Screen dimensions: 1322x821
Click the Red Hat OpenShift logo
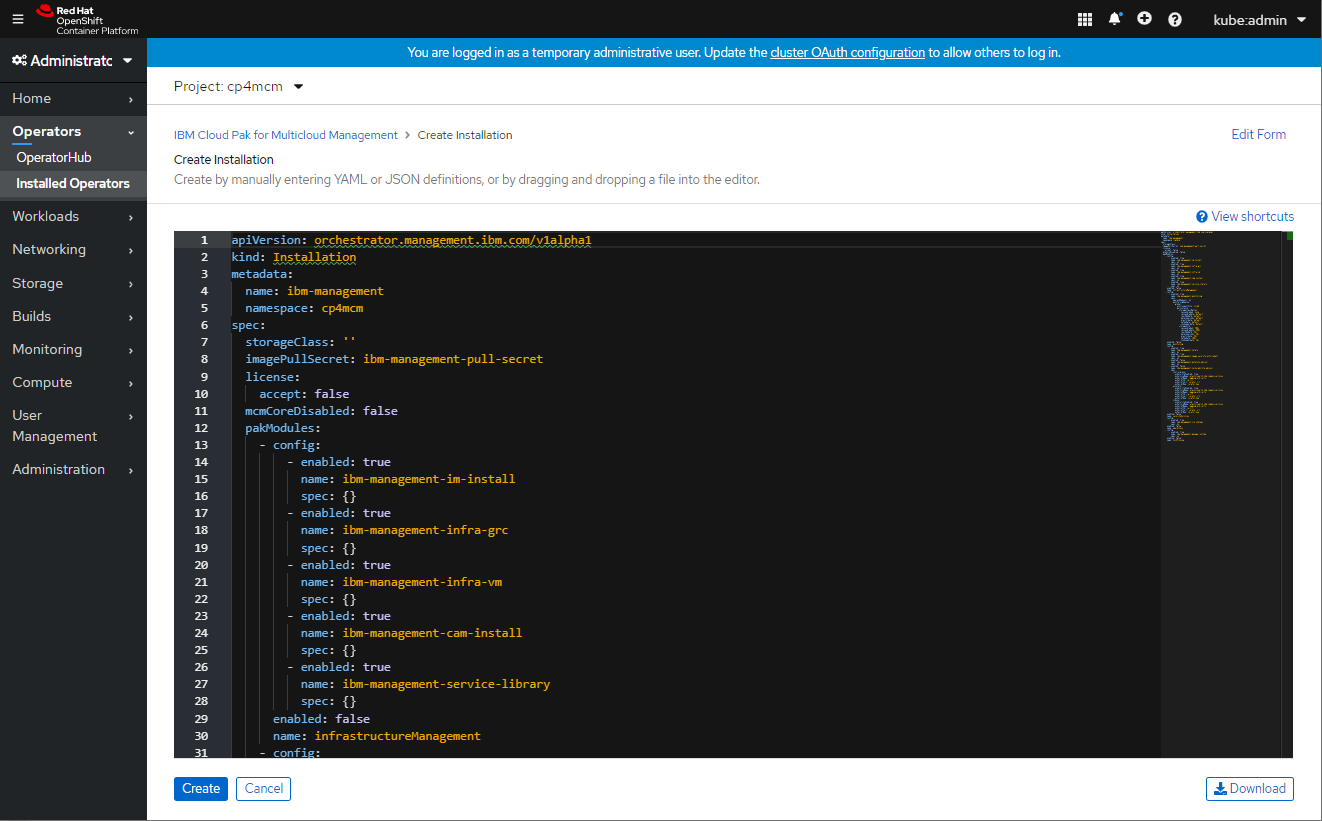pyautogui.click(x=87, y=19)
